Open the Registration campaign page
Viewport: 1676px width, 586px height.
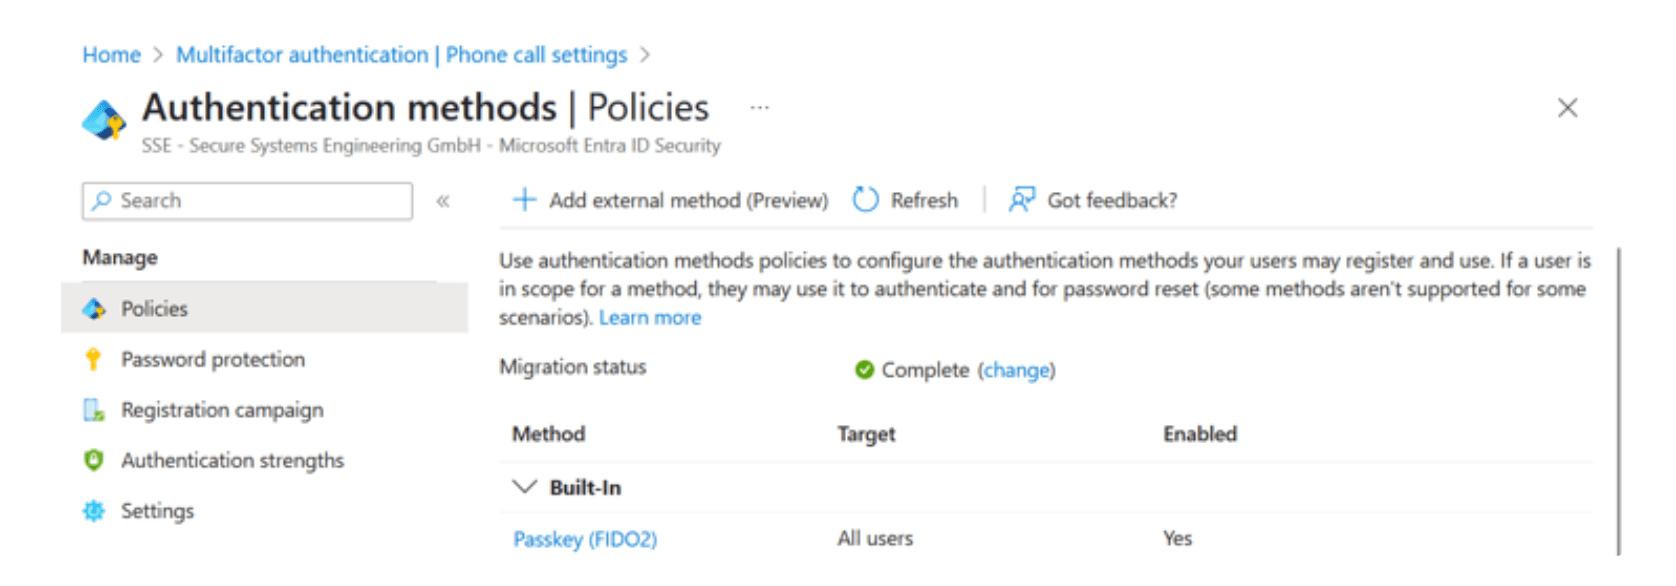point(222,410)
